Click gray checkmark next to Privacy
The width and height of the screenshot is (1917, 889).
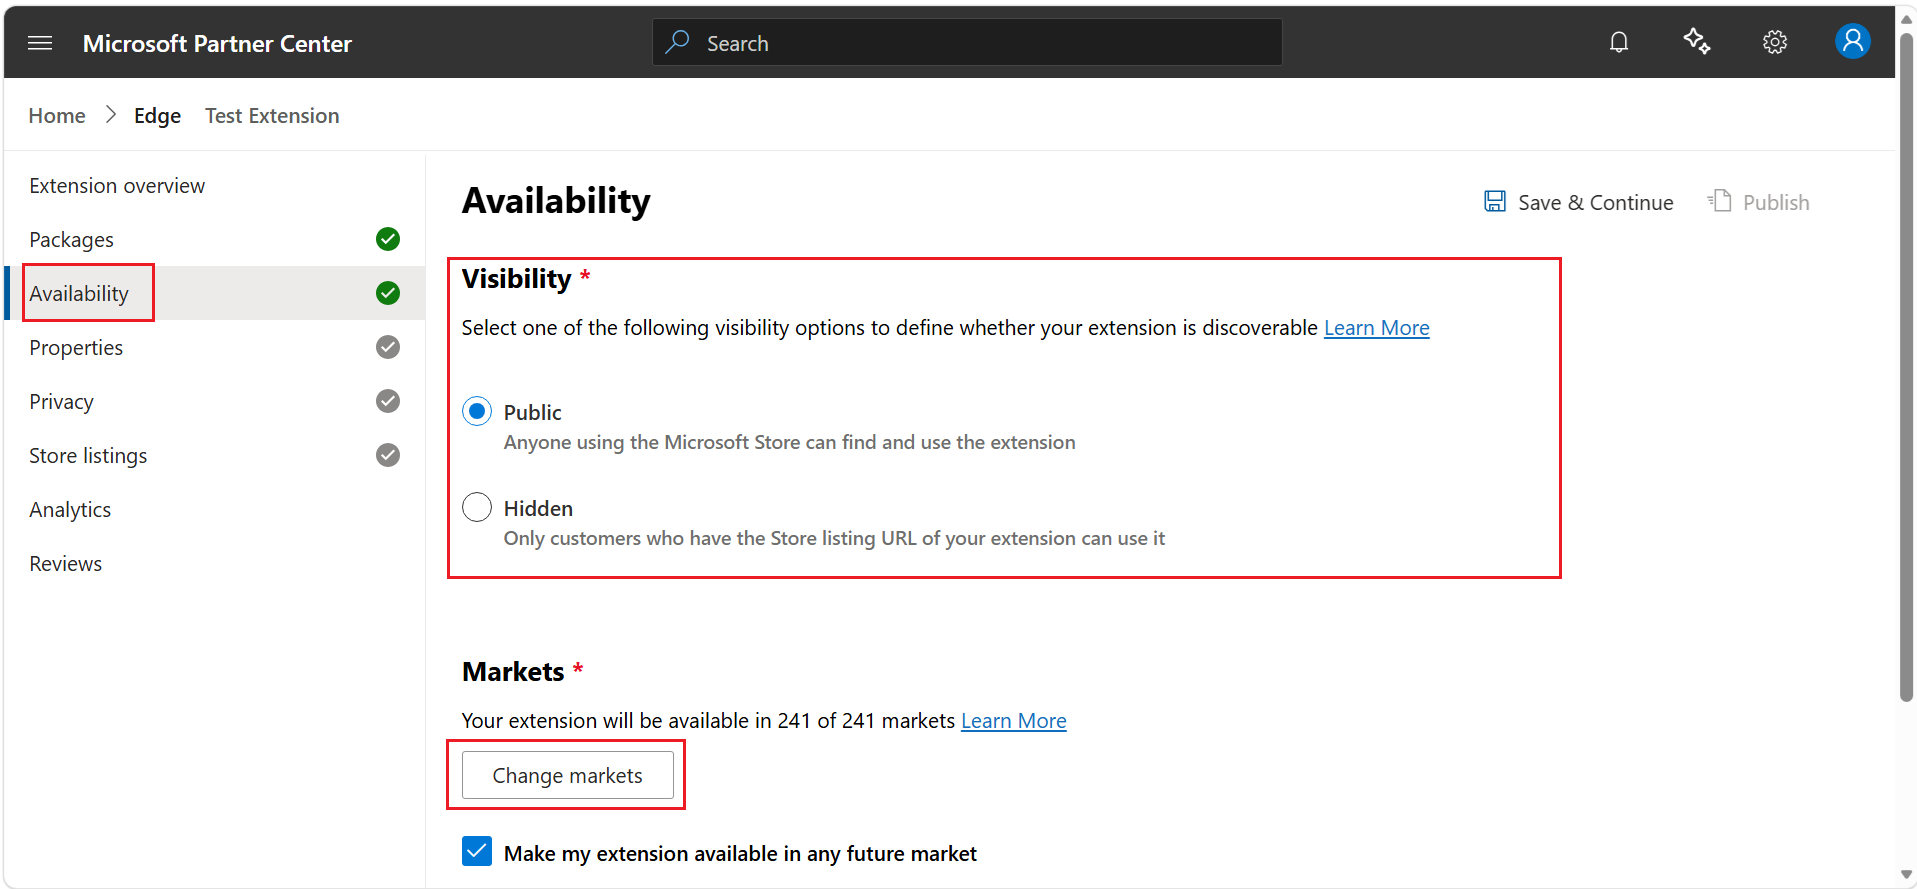pos(388,401)
